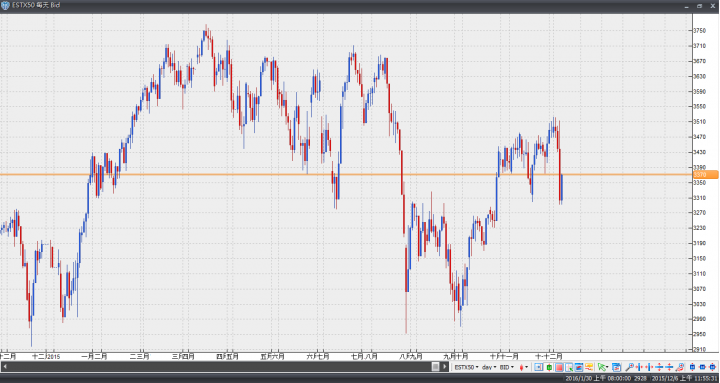Viewport: 720px width, 383px height.
Task: Click the blue chart indicator icon
Action: coord(579,367)
